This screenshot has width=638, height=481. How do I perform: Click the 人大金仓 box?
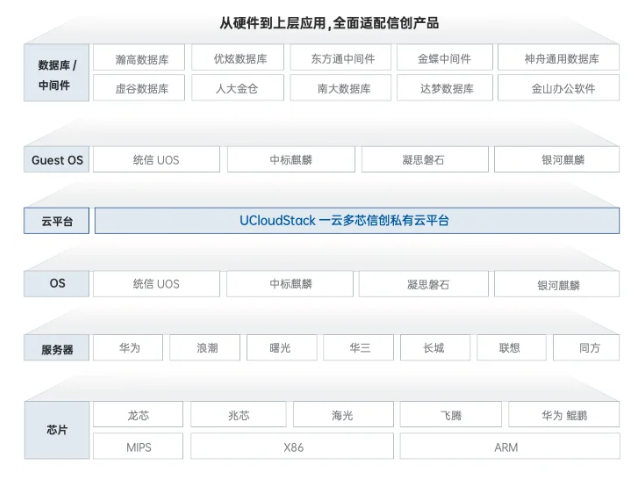(238, 87)
